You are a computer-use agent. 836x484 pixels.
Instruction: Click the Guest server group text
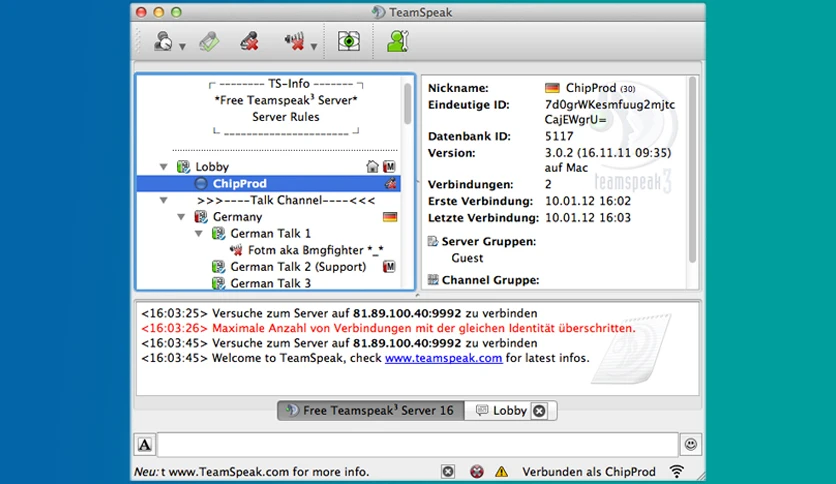point(467,258)
